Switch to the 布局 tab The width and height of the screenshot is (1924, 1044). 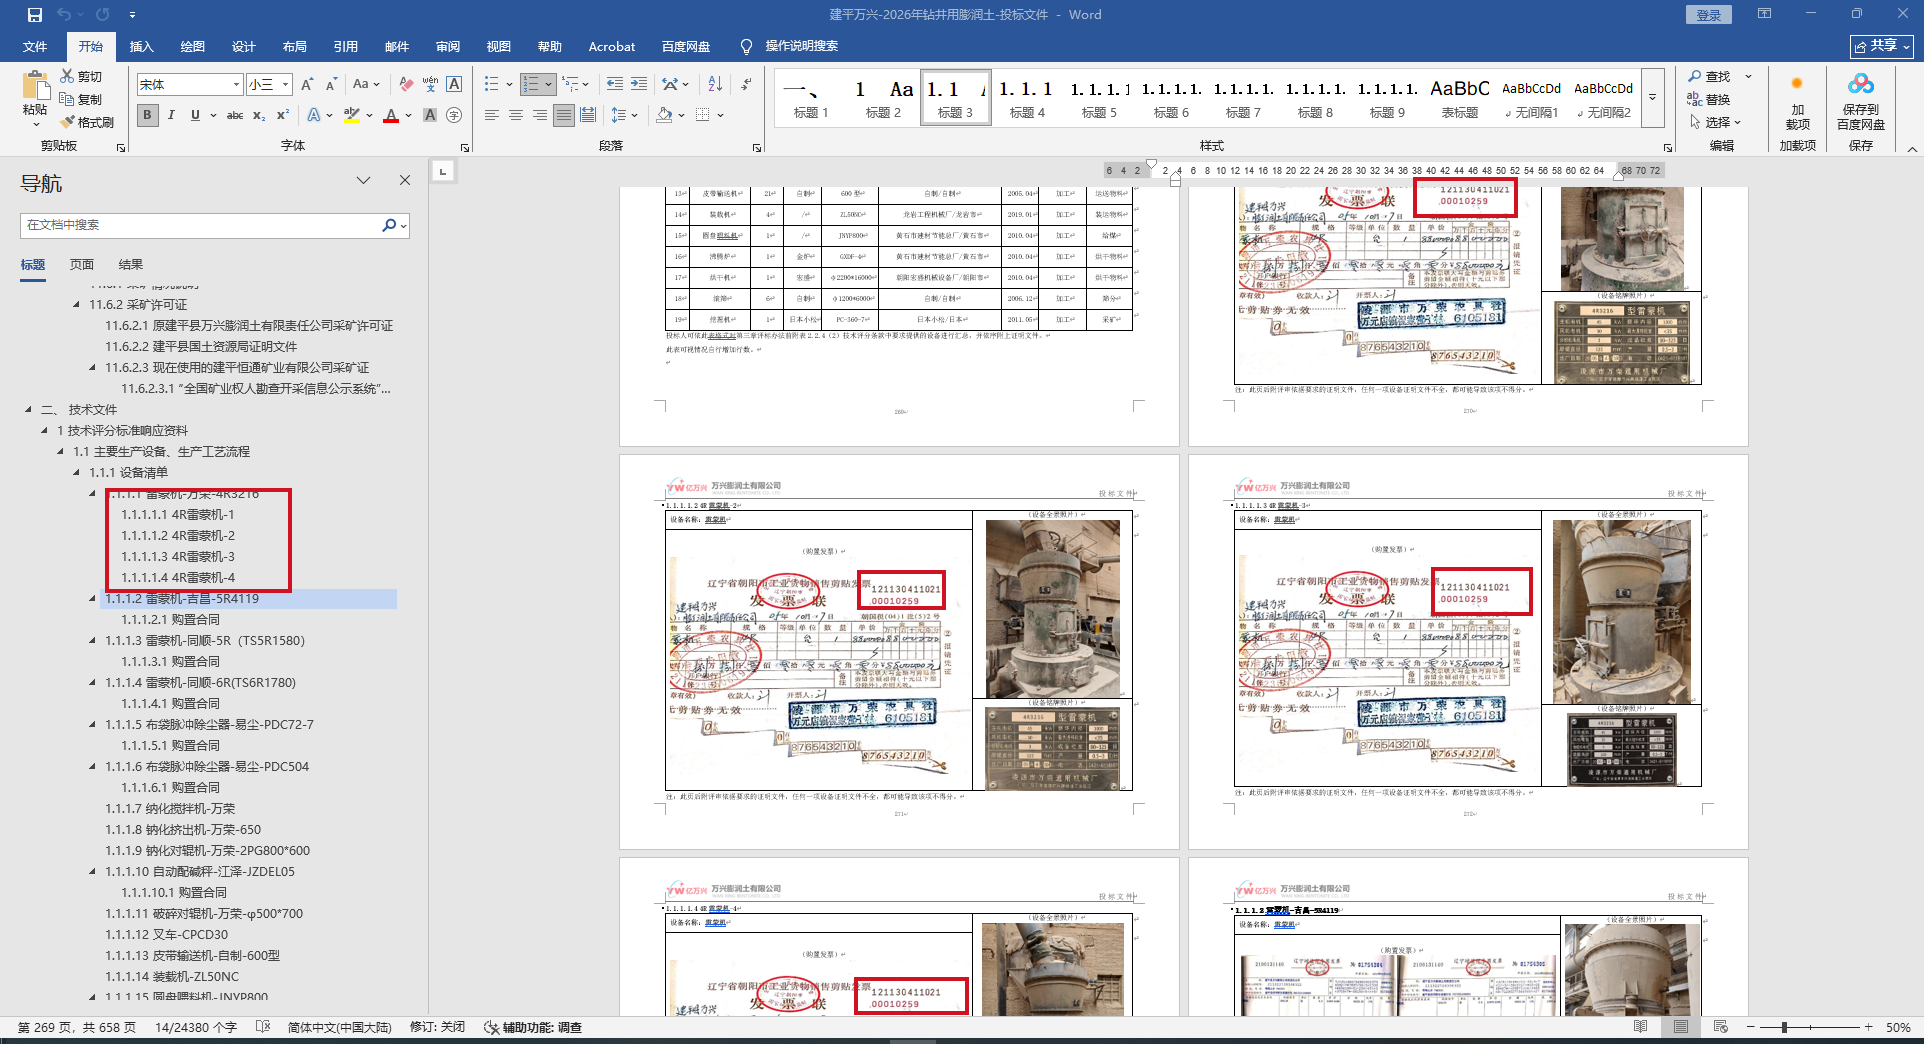(295, 47)
